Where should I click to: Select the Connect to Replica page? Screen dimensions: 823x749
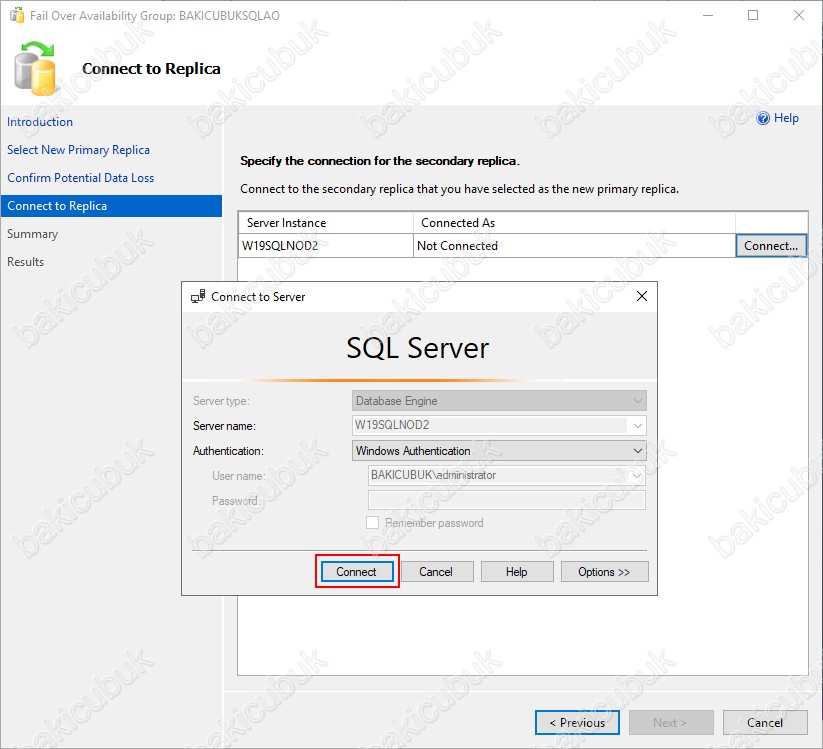click(111, 206)
